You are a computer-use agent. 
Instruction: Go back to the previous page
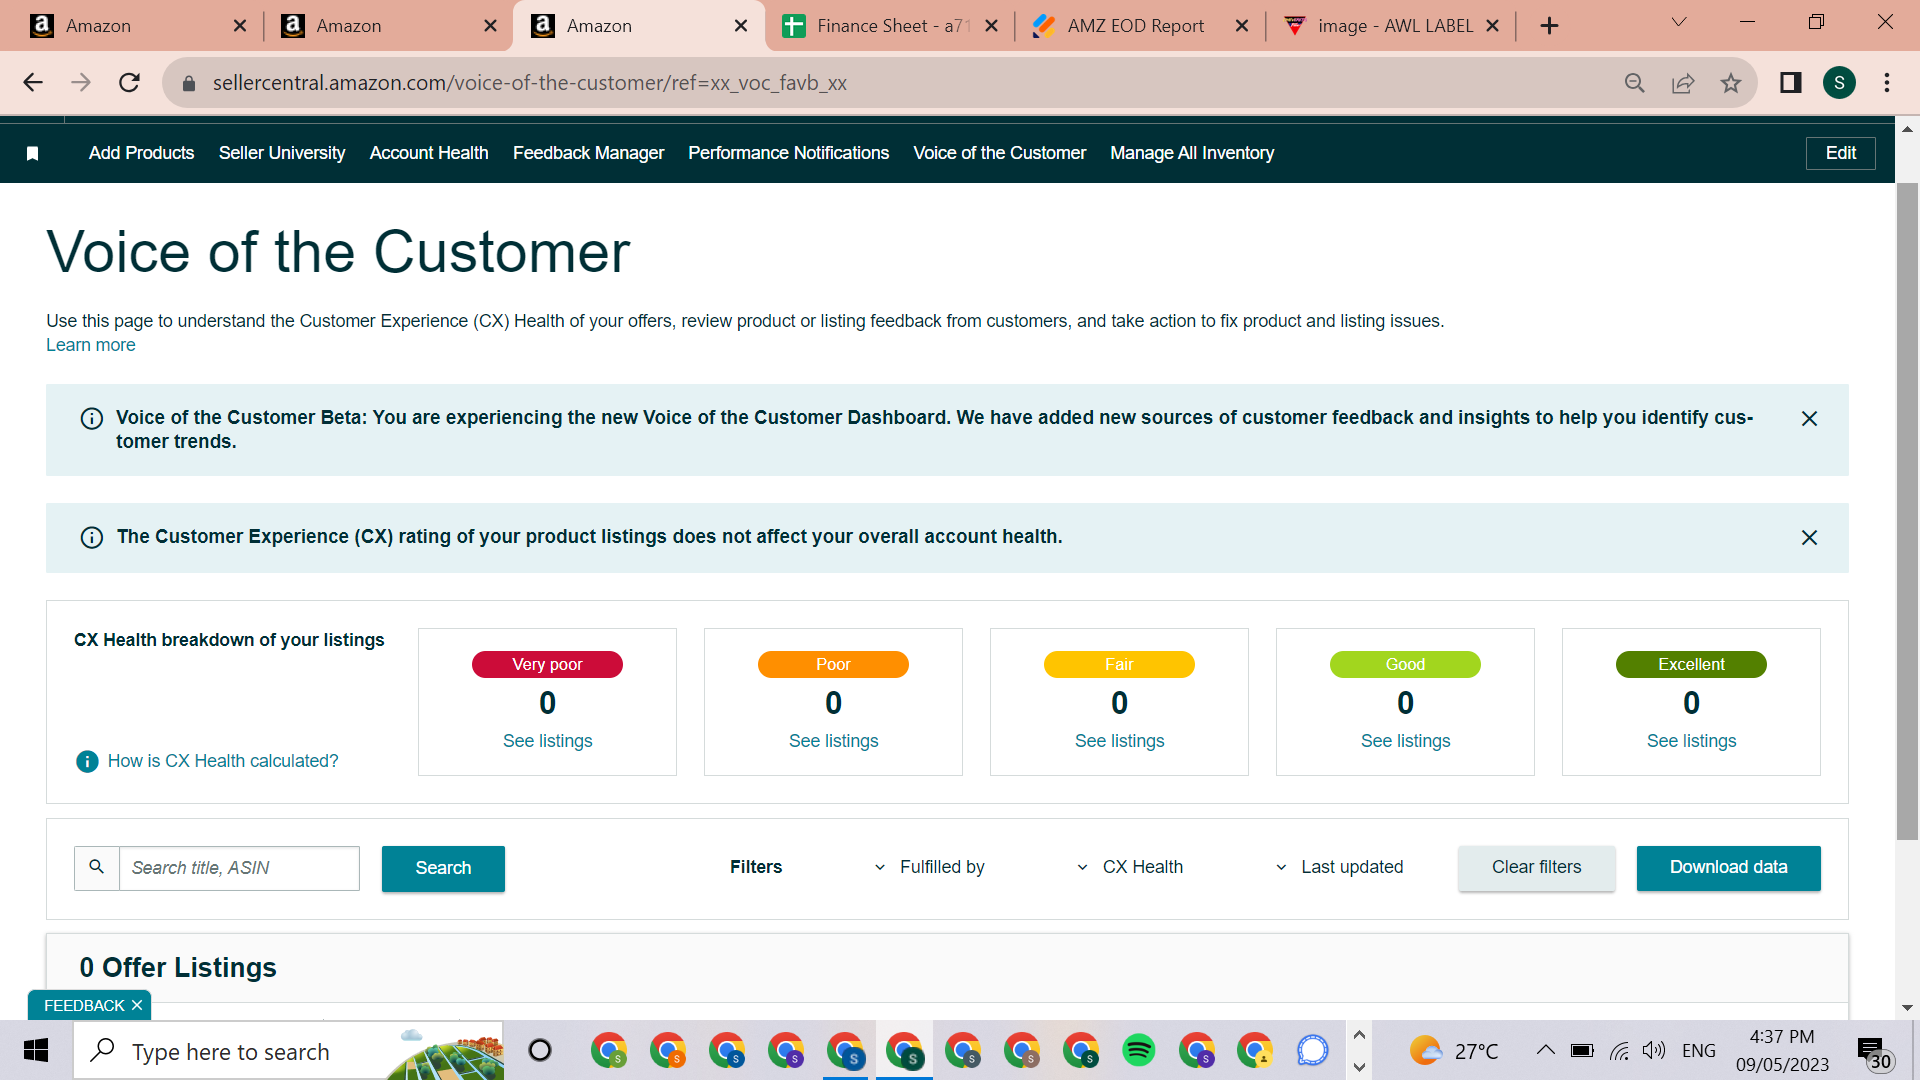coord(33,83)
